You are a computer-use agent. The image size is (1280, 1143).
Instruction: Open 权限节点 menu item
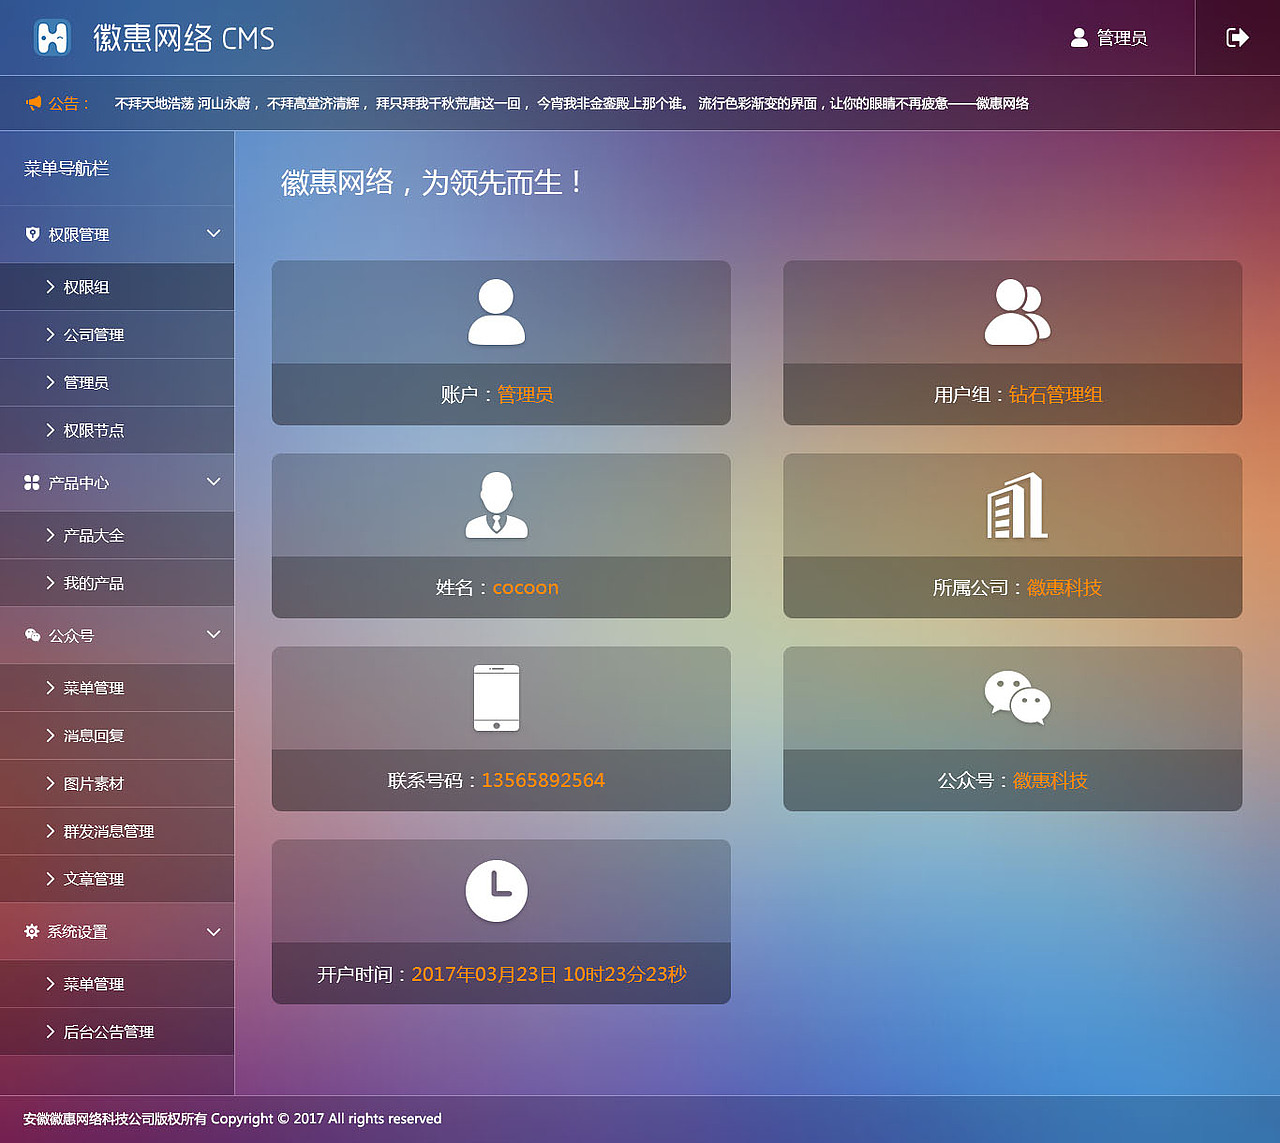[117, 430]
